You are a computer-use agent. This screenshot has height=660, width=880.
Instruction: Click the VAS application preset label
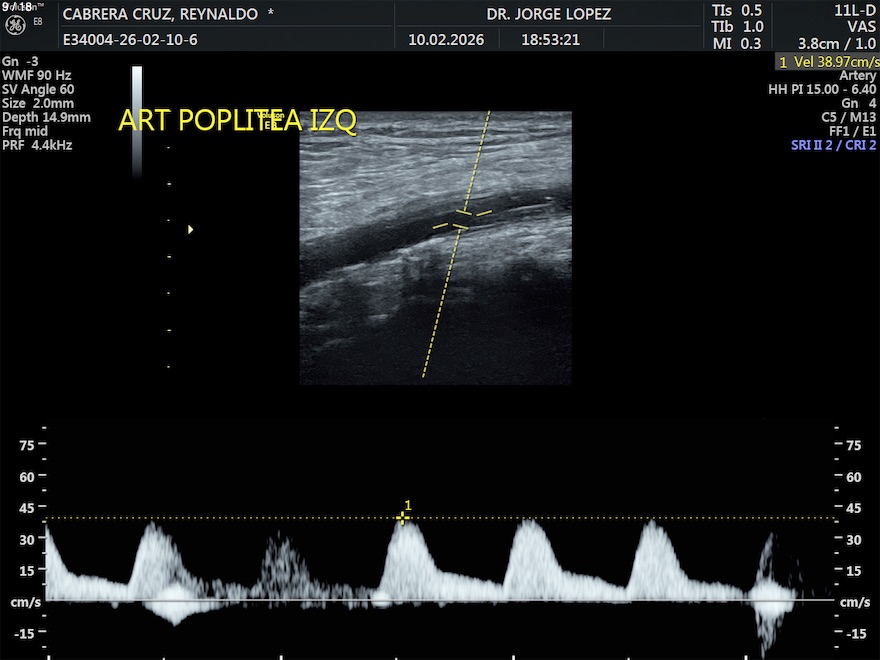point(862,27)
